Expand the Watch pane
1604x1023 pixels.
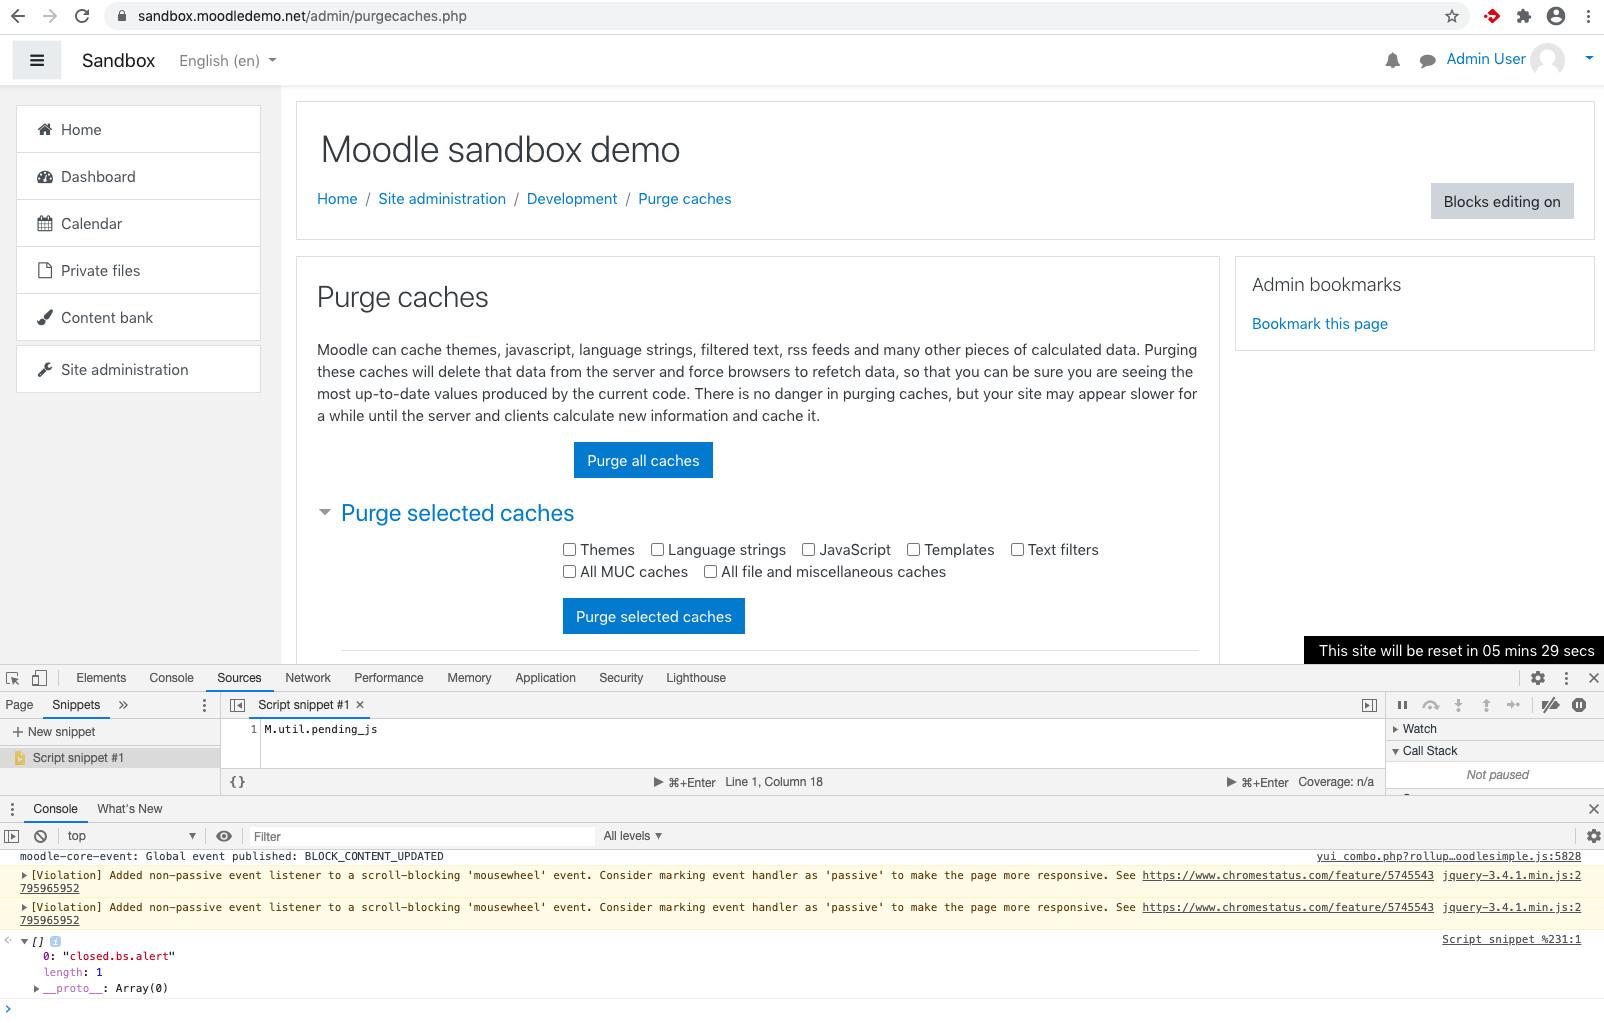(x=1396, y=729)
